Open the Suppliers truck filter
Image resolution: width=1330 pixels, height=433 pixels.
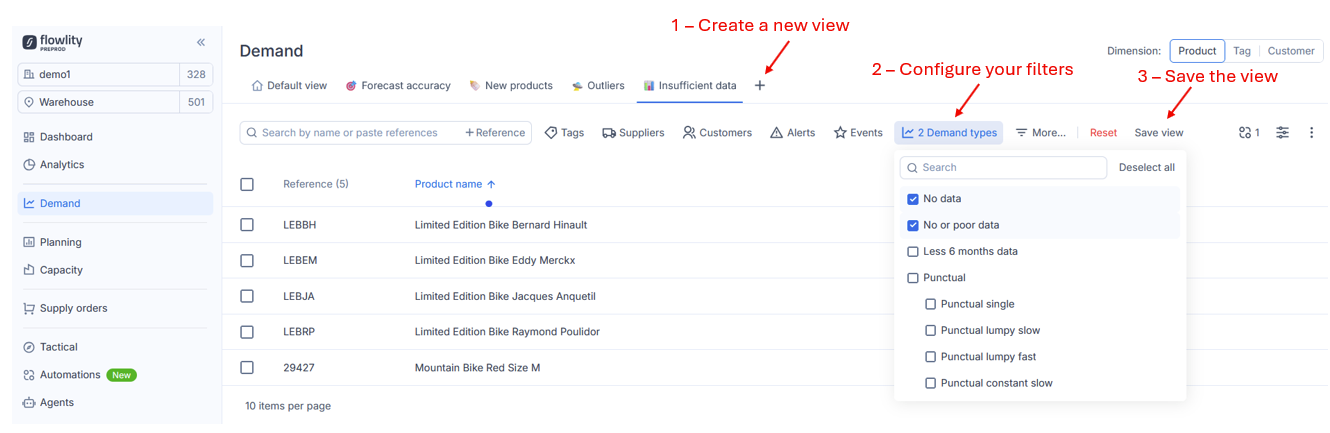tap(633, 133)
